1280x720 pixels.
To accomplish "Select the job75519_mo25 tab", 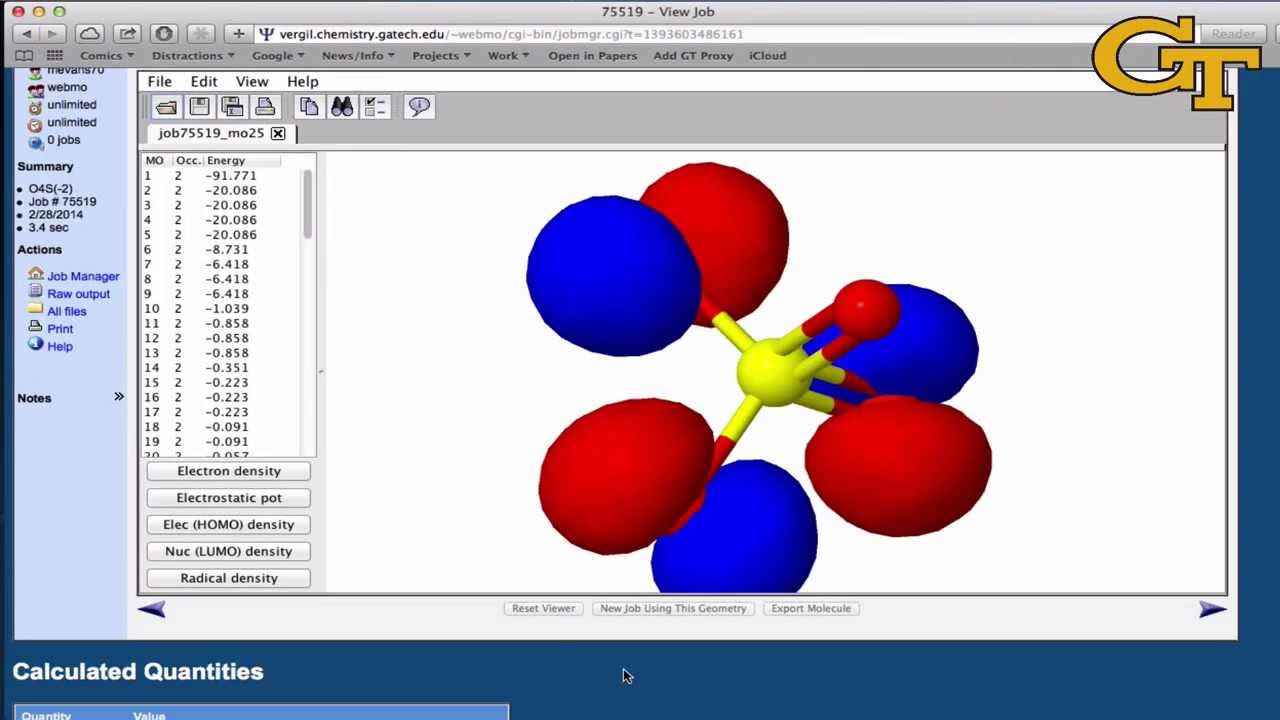I will coord(211,133).
